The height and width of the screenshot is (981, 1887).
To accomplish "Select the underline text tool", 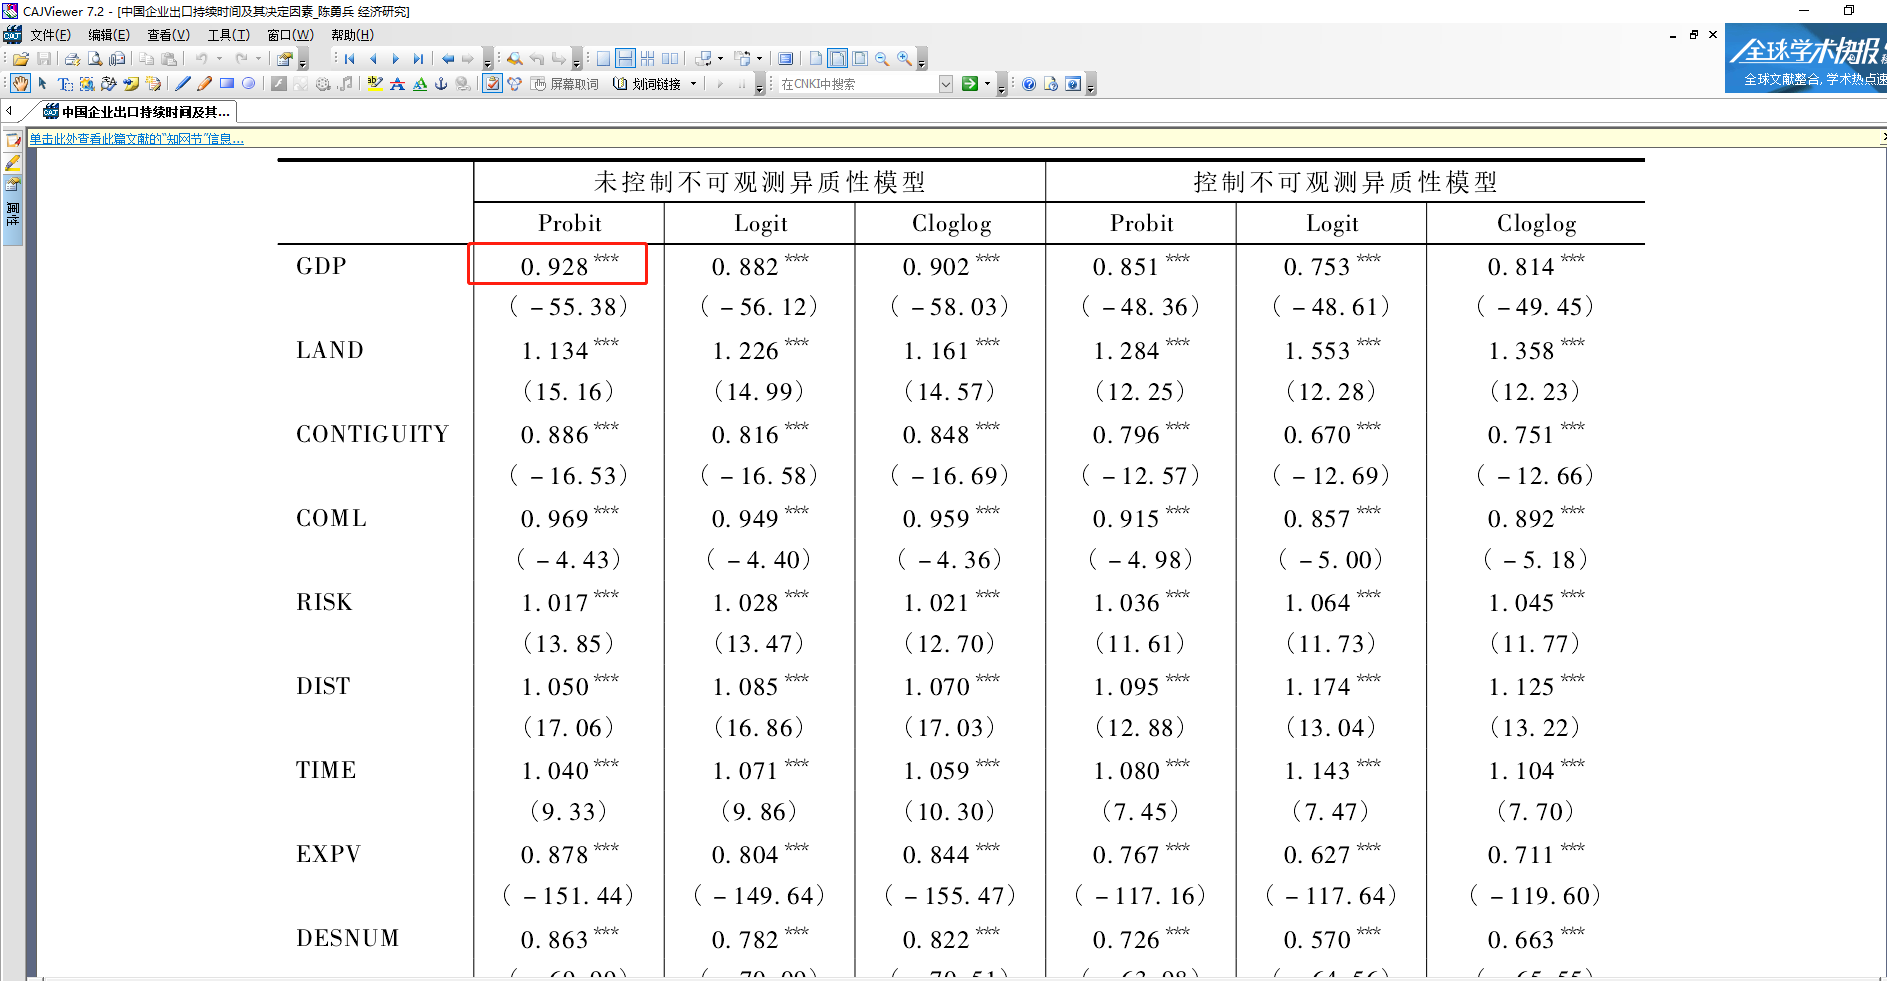I will (x=420, y=84).
